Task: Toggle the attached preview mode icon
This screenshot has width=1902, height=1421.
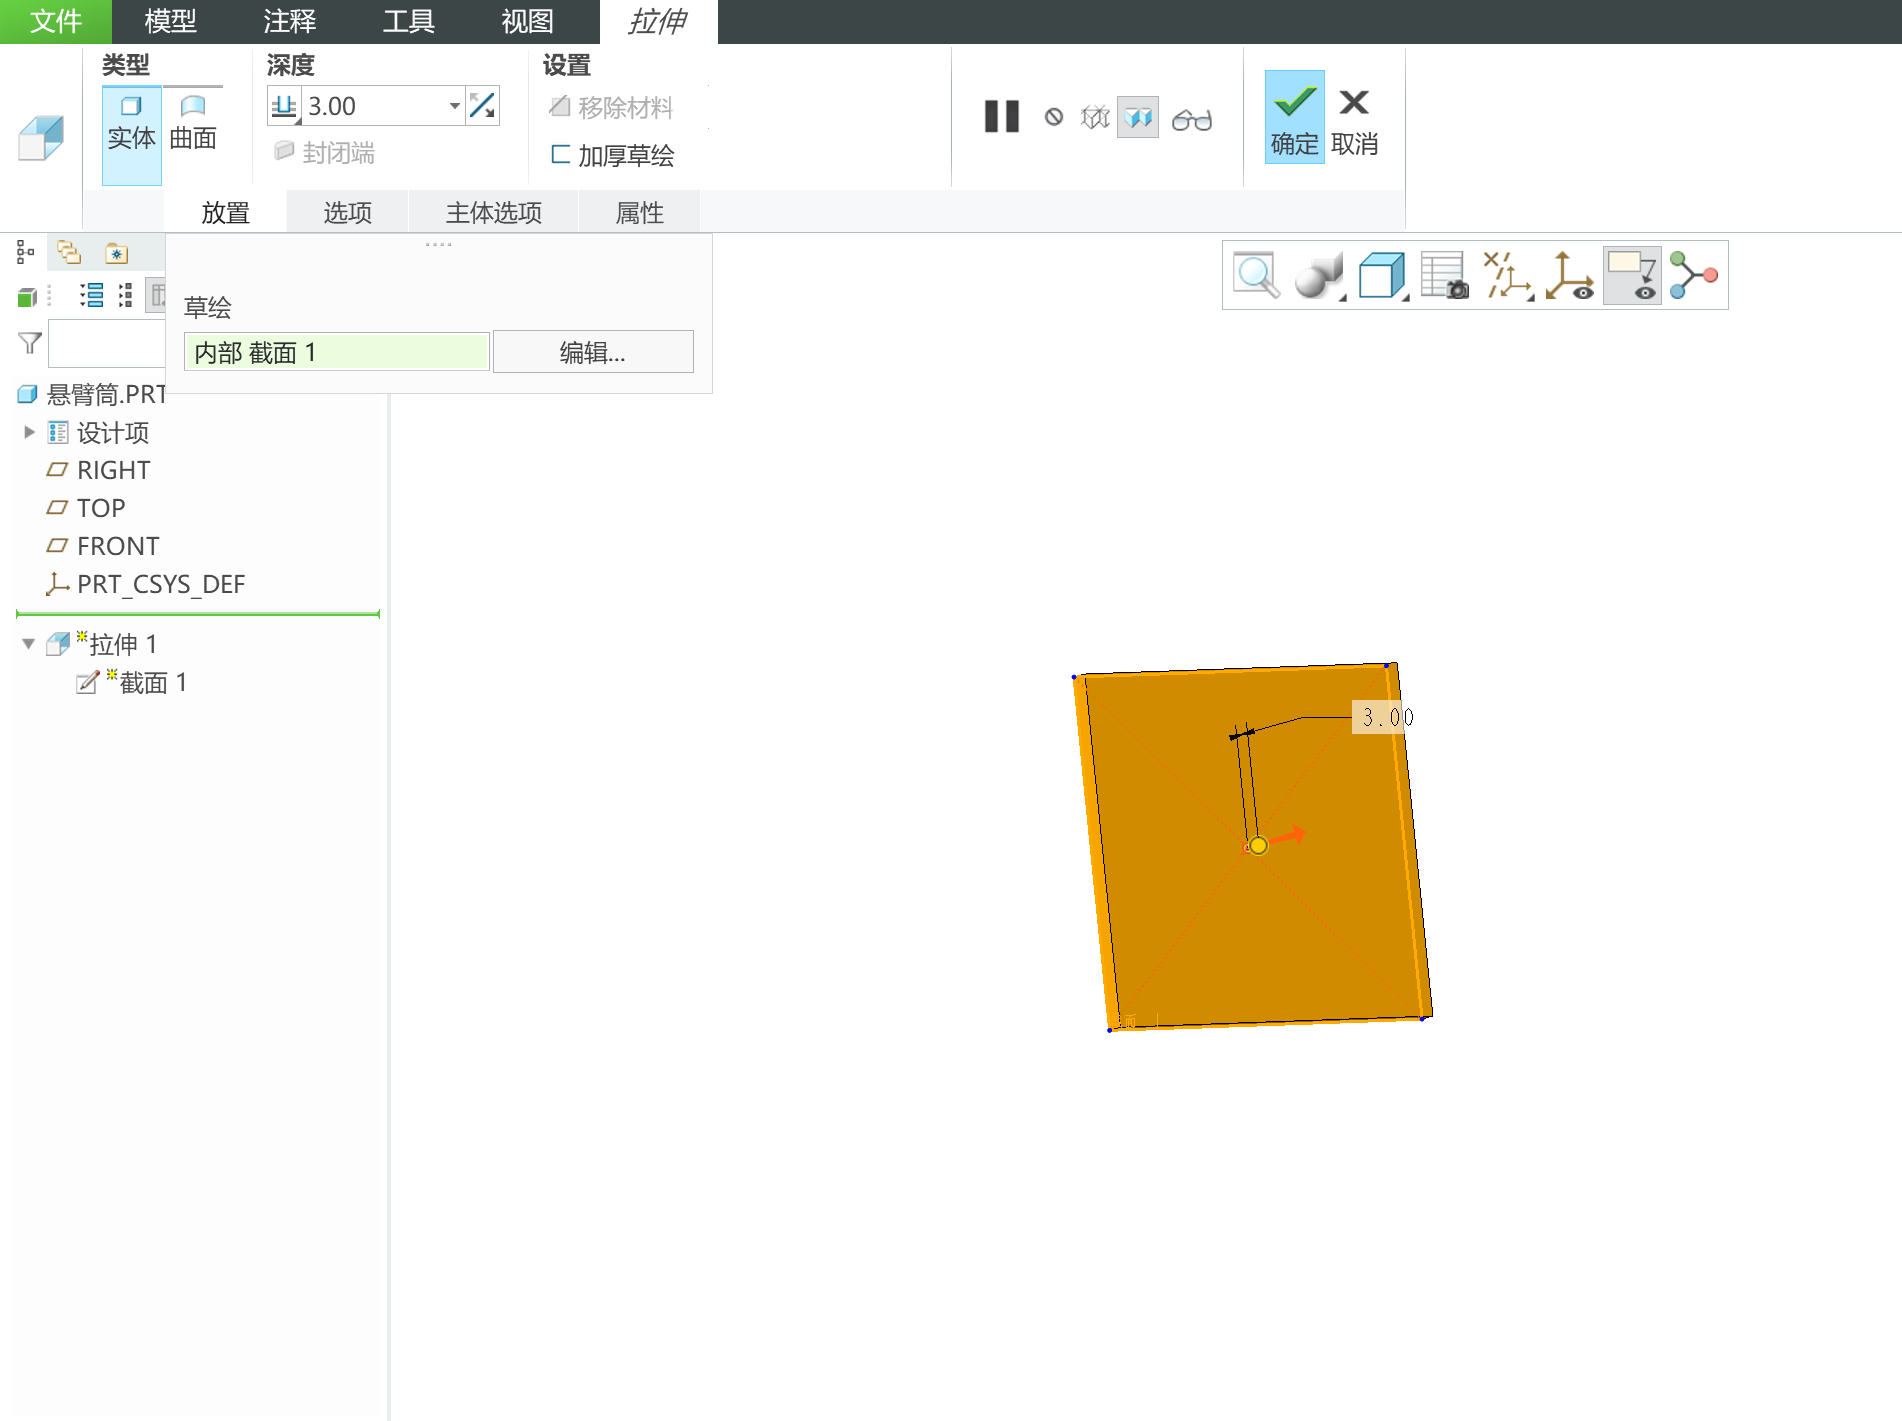Action: 1137,118
